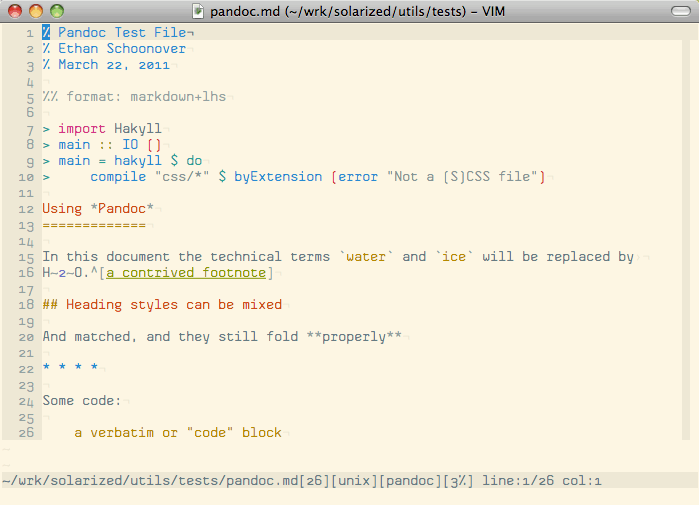The image size is (699, 505).
Task: Click on the 'March 22, 2011' date line
Action: [x=112, y=65]
